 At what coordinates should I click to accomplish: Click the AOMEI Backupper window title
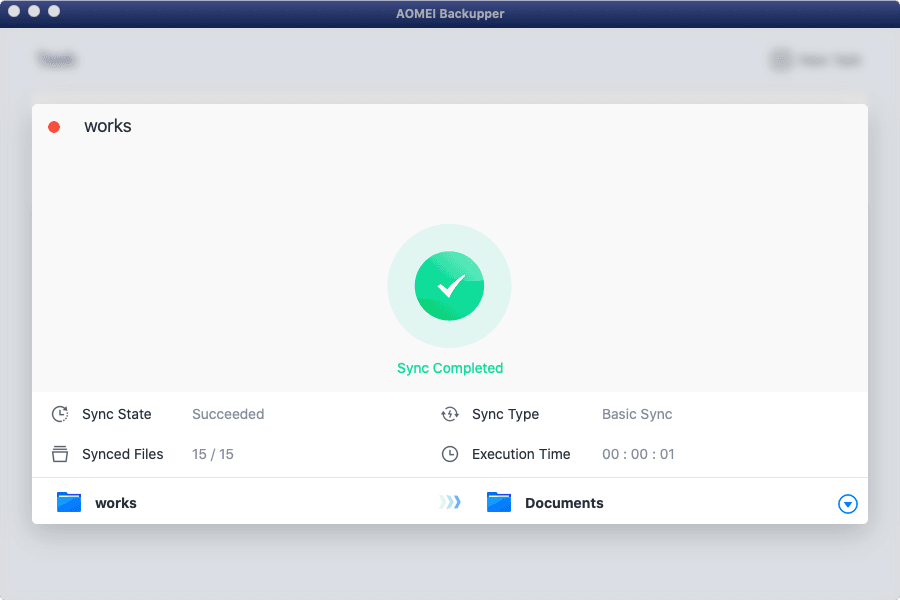tap(450, 13)
